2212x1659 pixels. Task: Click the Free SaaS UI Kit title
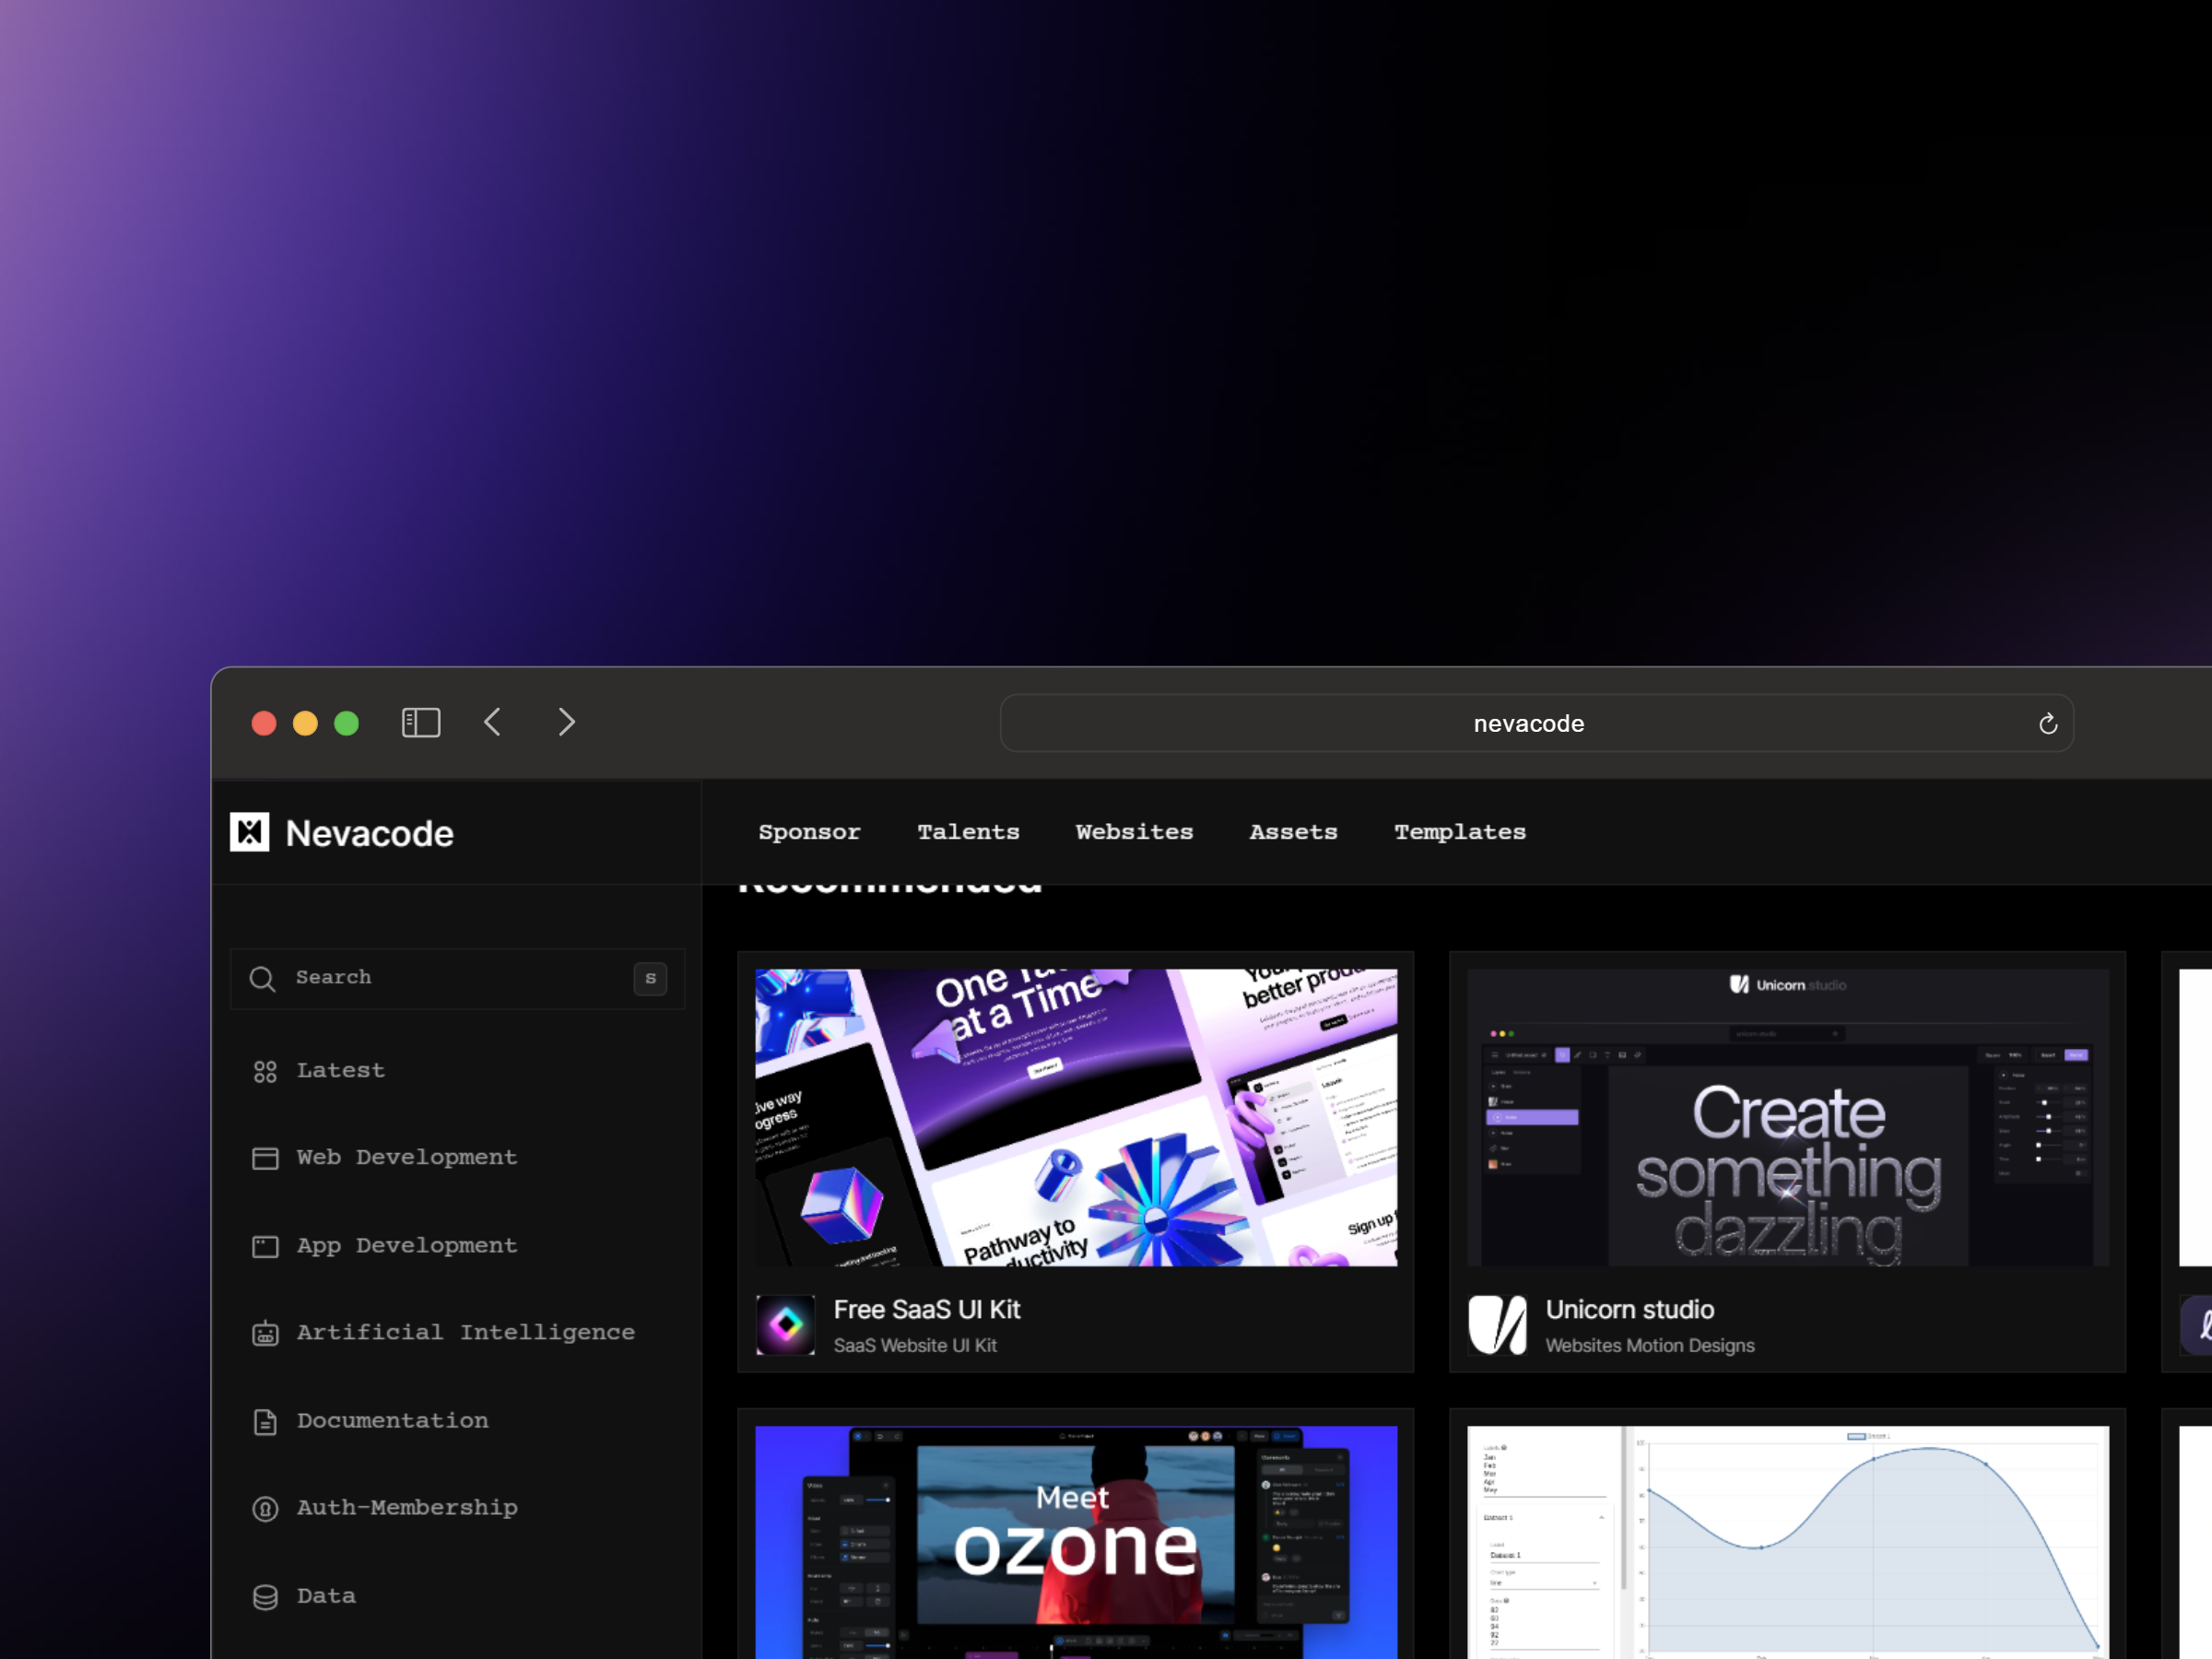927,1310
